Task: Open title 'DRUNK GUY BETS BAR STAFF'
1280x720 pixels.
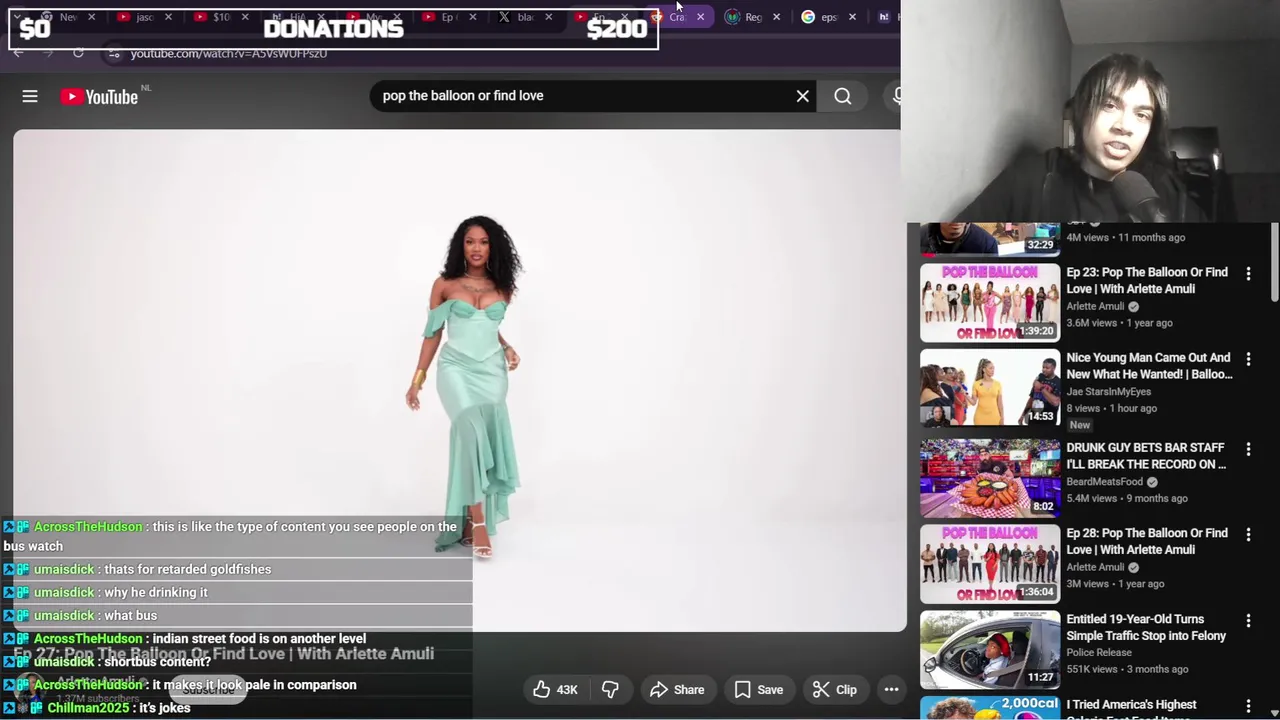Action: [1146, 456]
